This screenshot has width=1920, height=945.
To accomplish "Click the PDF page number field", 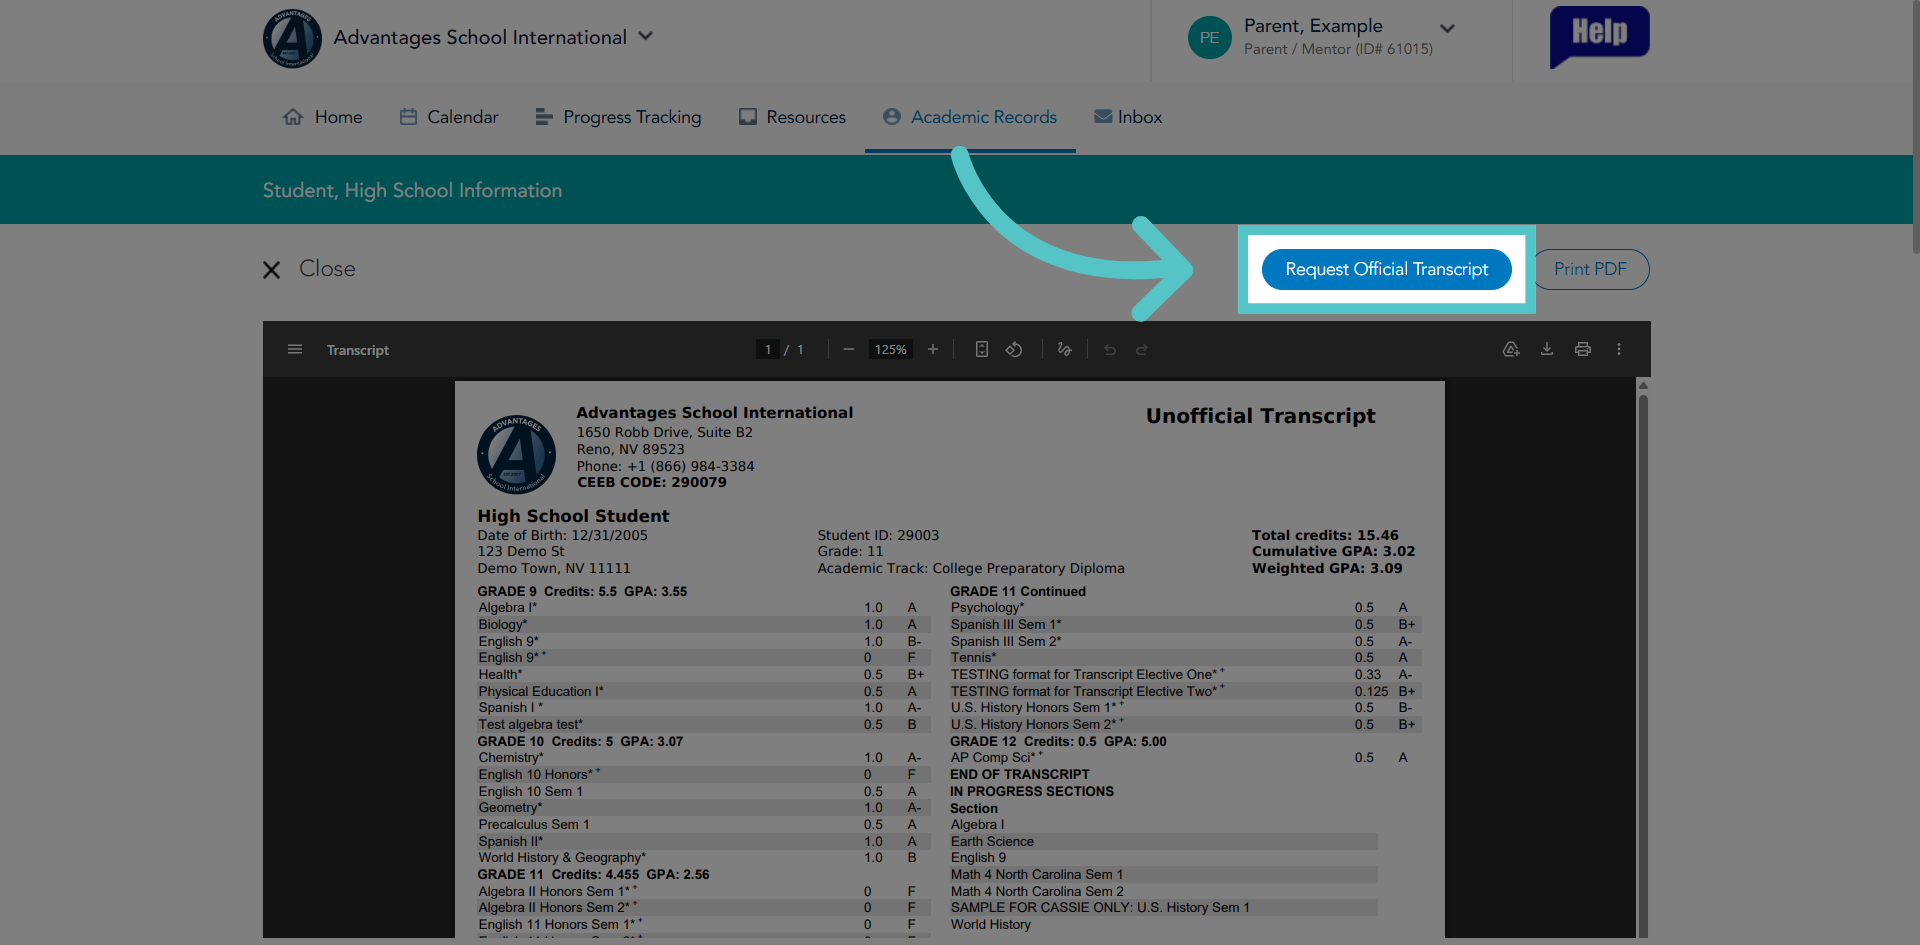I will pyautogui.click(x=767, y=349).
